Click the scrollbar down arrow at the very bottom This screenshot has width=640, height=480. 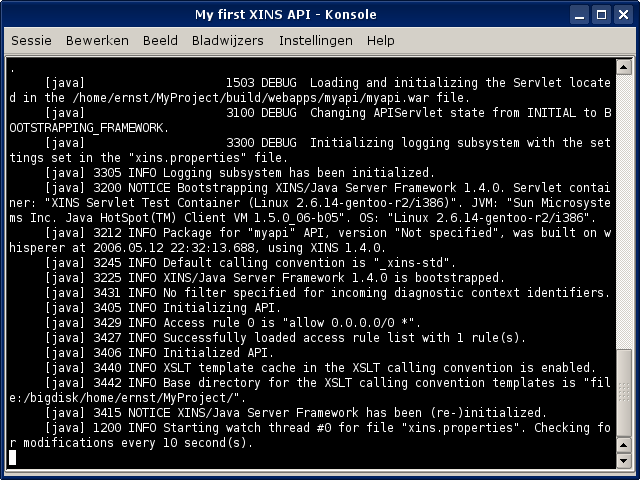624,461
